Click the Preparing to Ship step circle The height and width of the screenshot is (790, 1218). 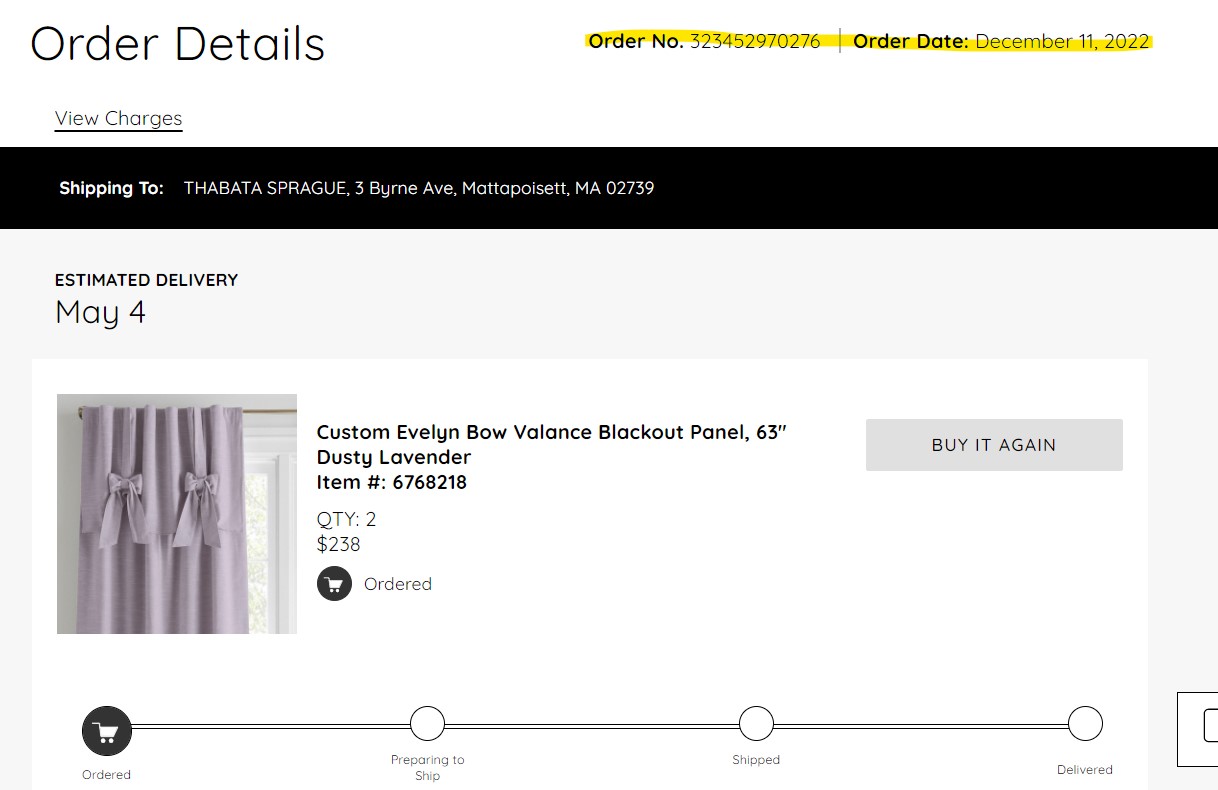coord(427,723)
